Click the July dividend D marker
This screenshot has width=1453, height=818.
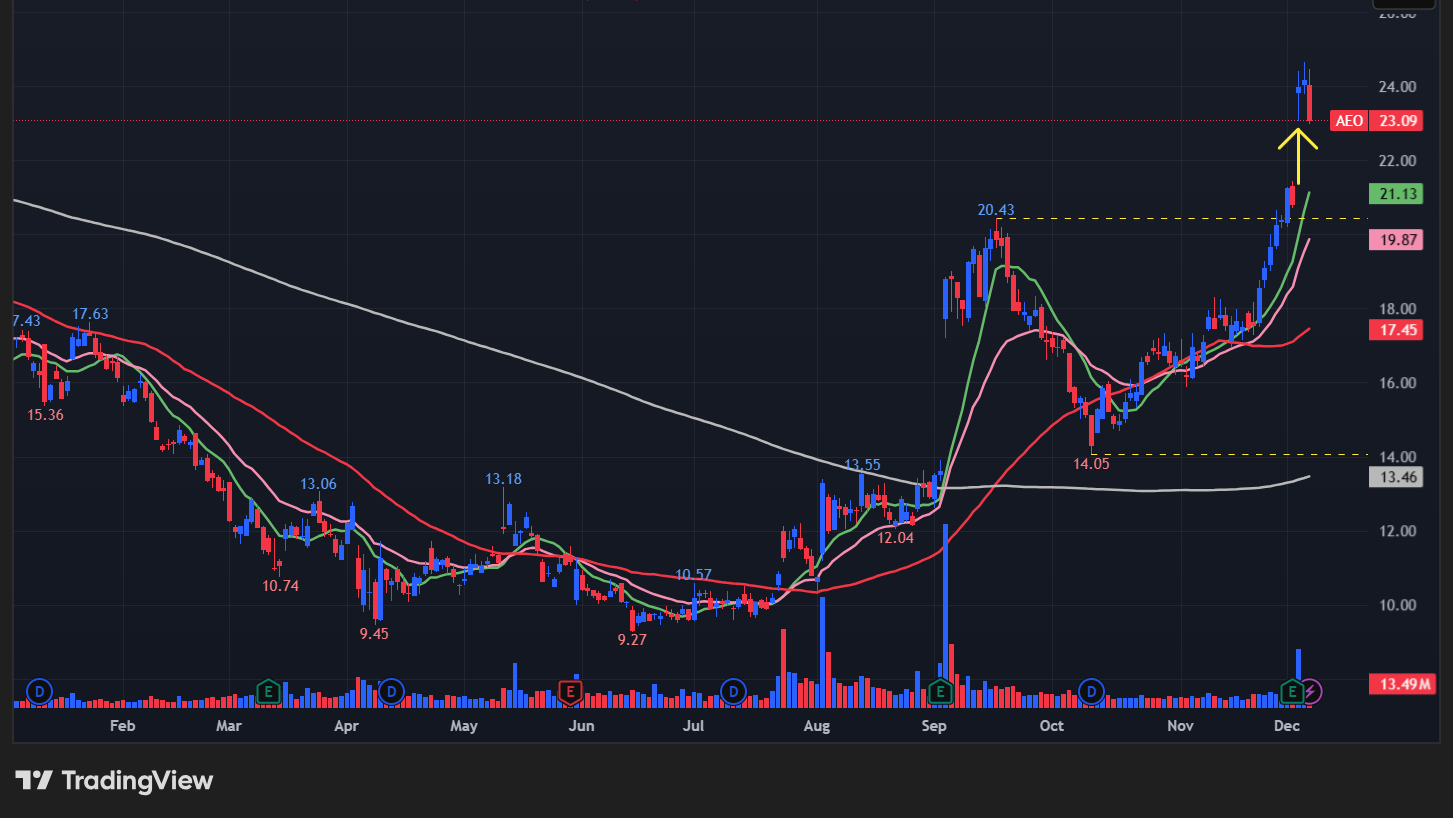tap(734, 690)
